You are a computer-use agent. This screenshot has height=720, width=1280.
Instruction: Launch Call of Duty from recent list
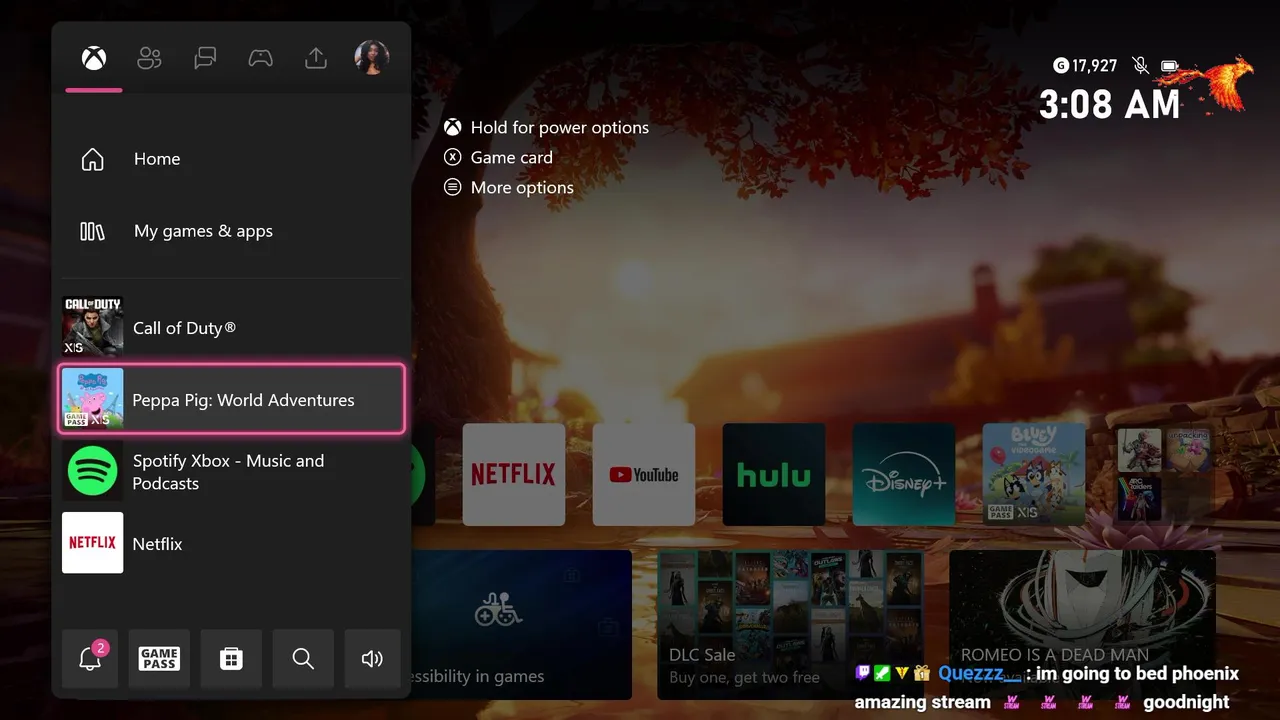click(x=231, y=328)
